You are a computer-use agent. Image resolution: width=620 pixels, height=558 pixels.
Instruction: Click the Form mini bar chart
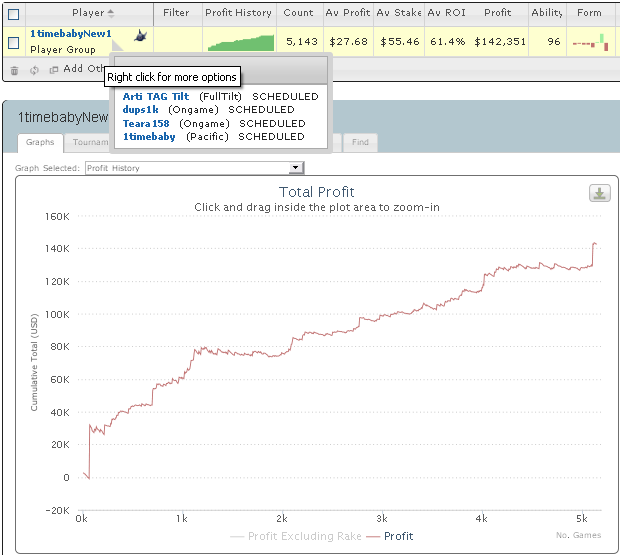(591, 42)
